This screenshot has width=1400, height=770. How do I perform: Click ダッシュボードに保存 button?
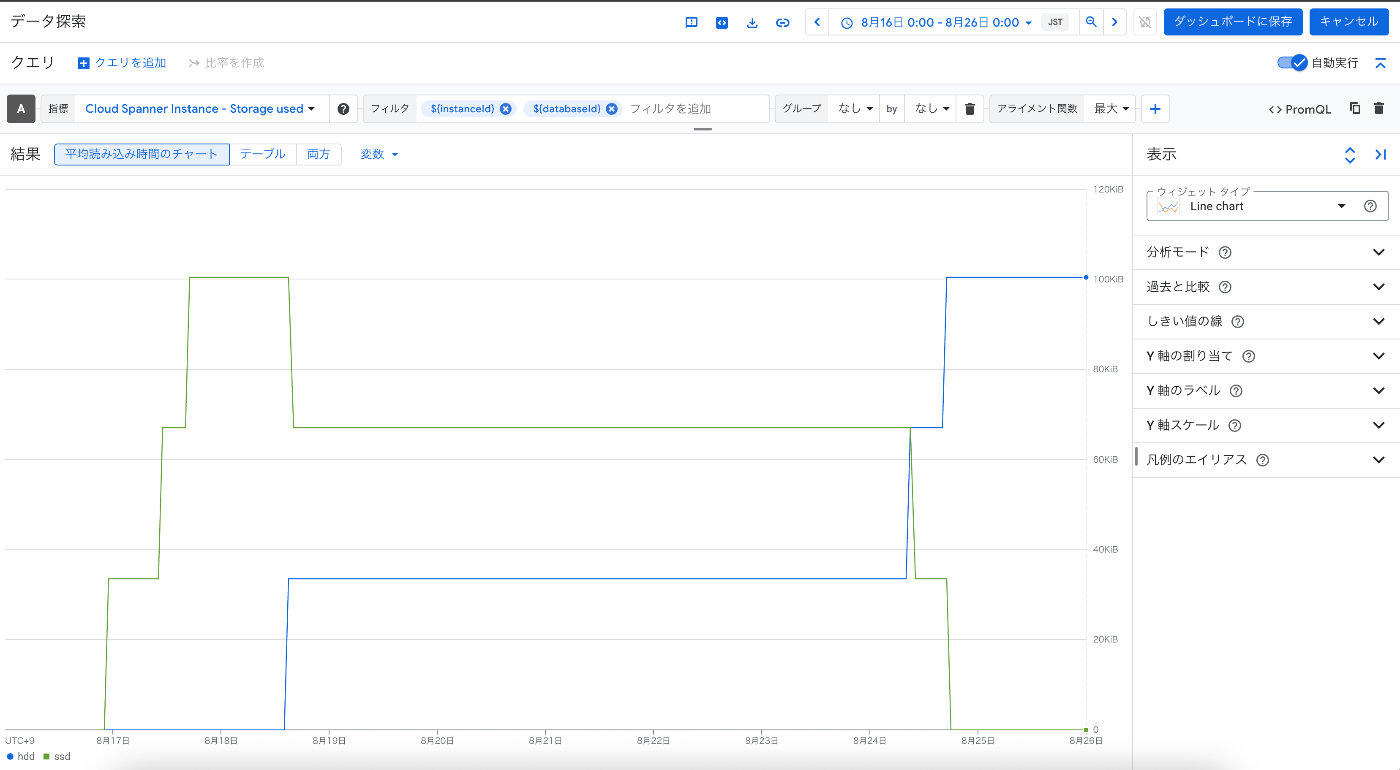[x=1233, y=22]
